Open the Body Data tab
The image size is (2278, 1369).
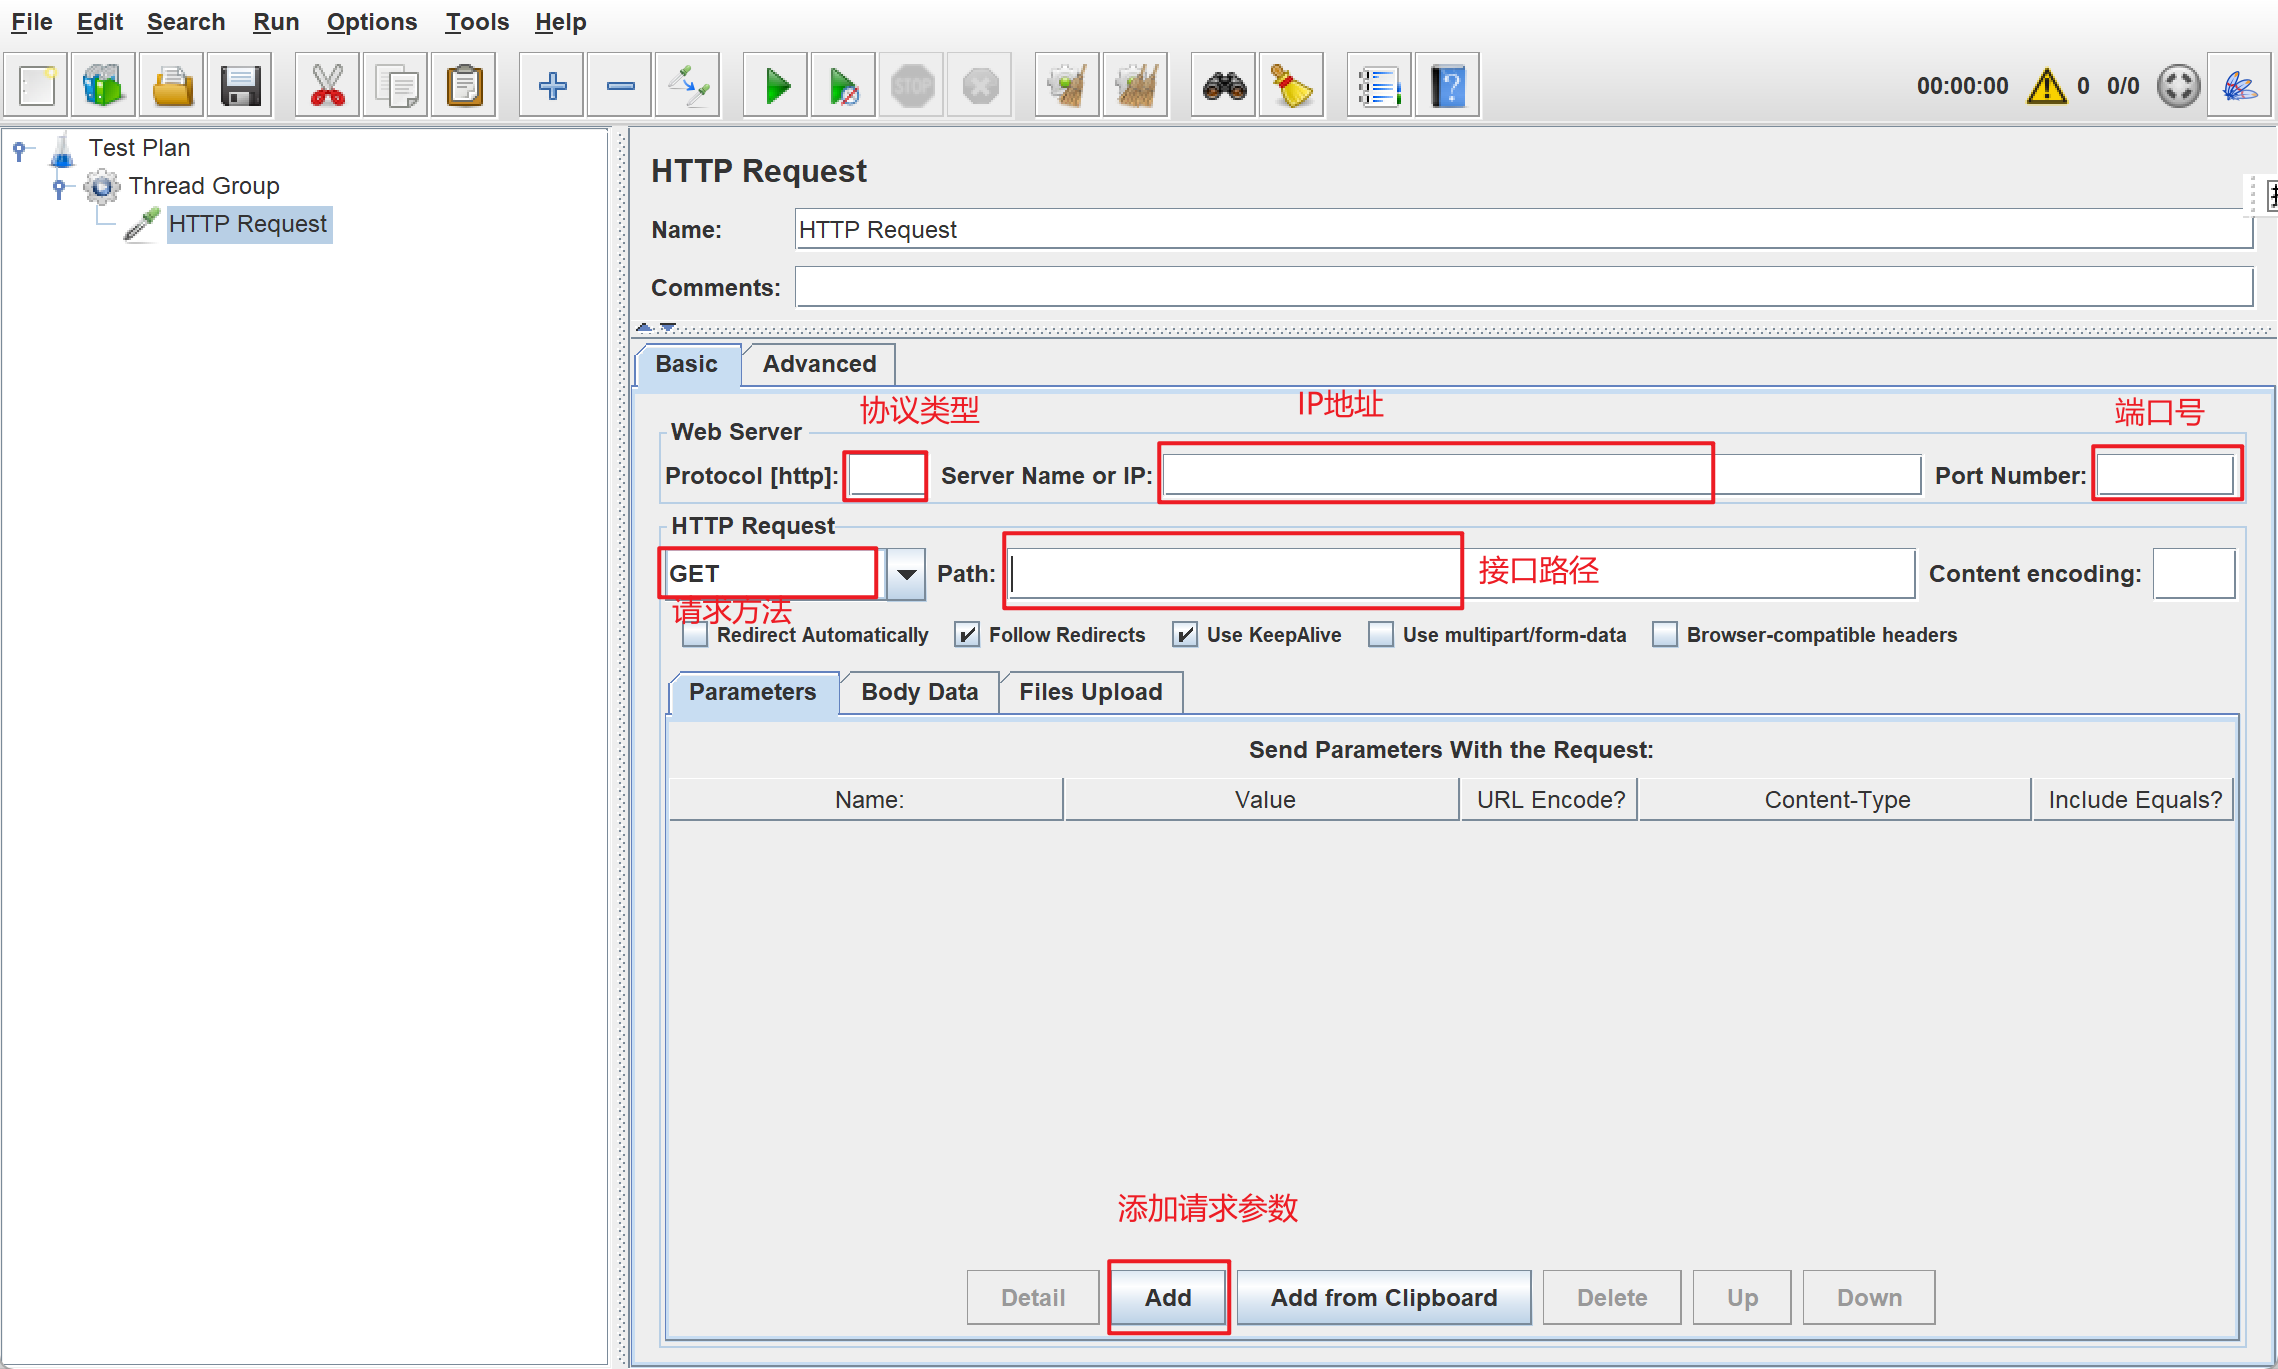coord(919,692)
